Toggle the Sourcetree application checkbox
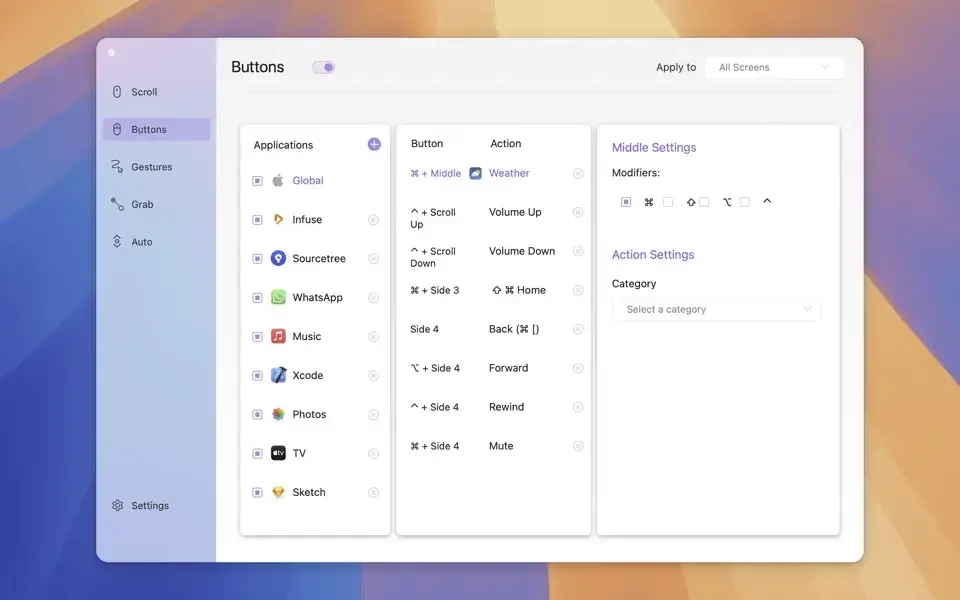 pos(257,259)
